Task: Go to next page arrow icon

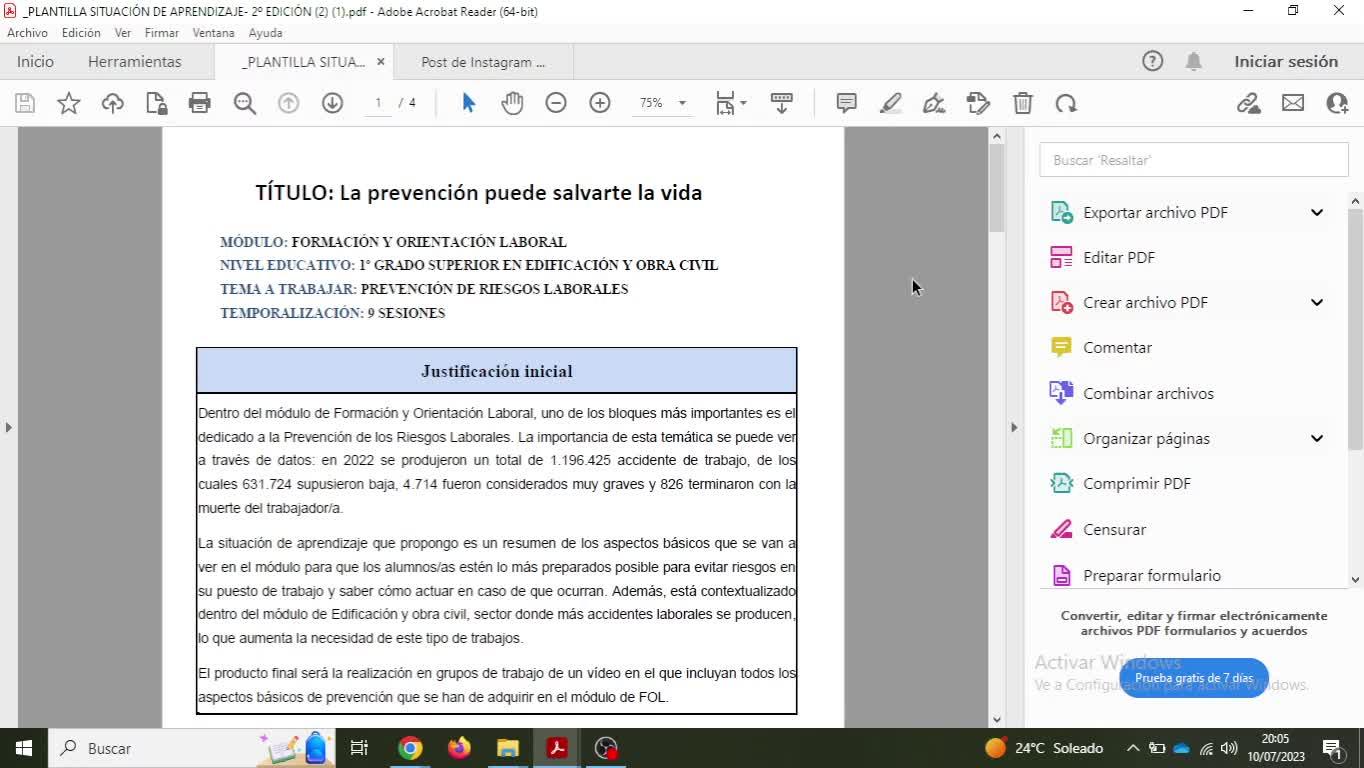Action: (x=332, y=103)
